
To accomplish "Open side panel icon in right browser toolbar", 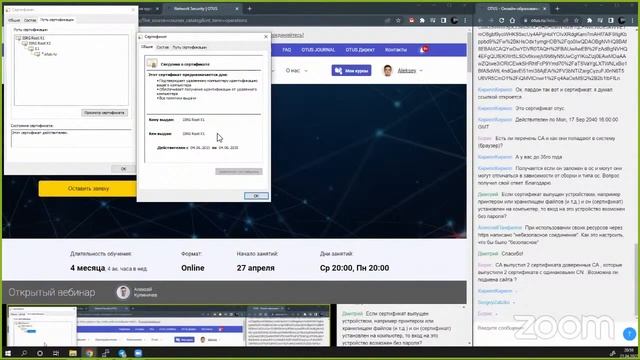I will (611, 20).
